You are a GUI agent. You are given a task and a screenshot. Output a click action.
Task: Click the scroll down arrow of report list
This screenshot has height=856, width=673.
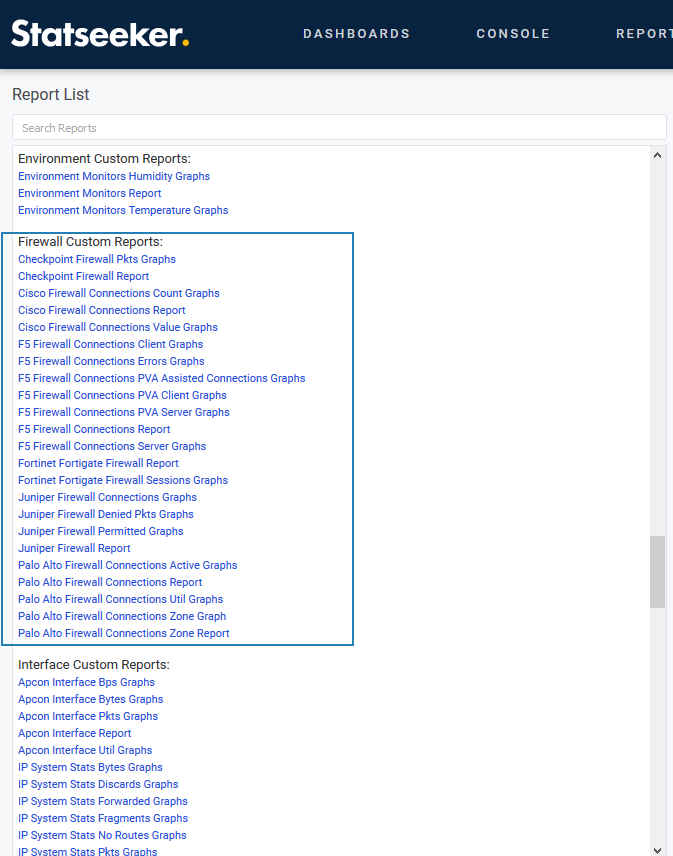coord(657,849)
